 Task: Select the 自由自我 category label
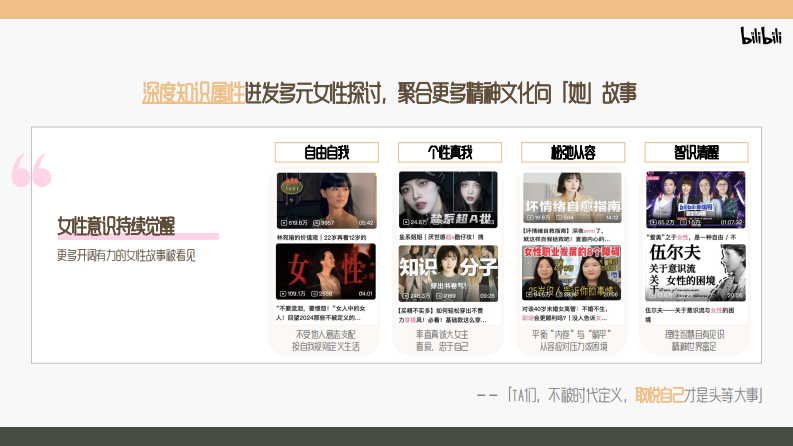coord(326,152)
